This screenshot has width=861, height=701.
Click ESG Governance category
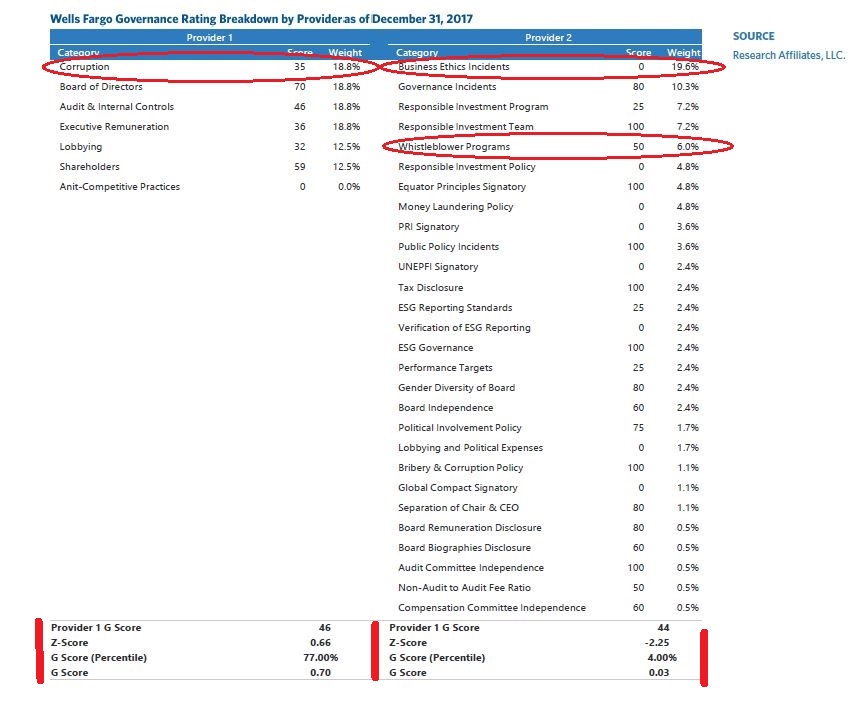tap(435, 348)
